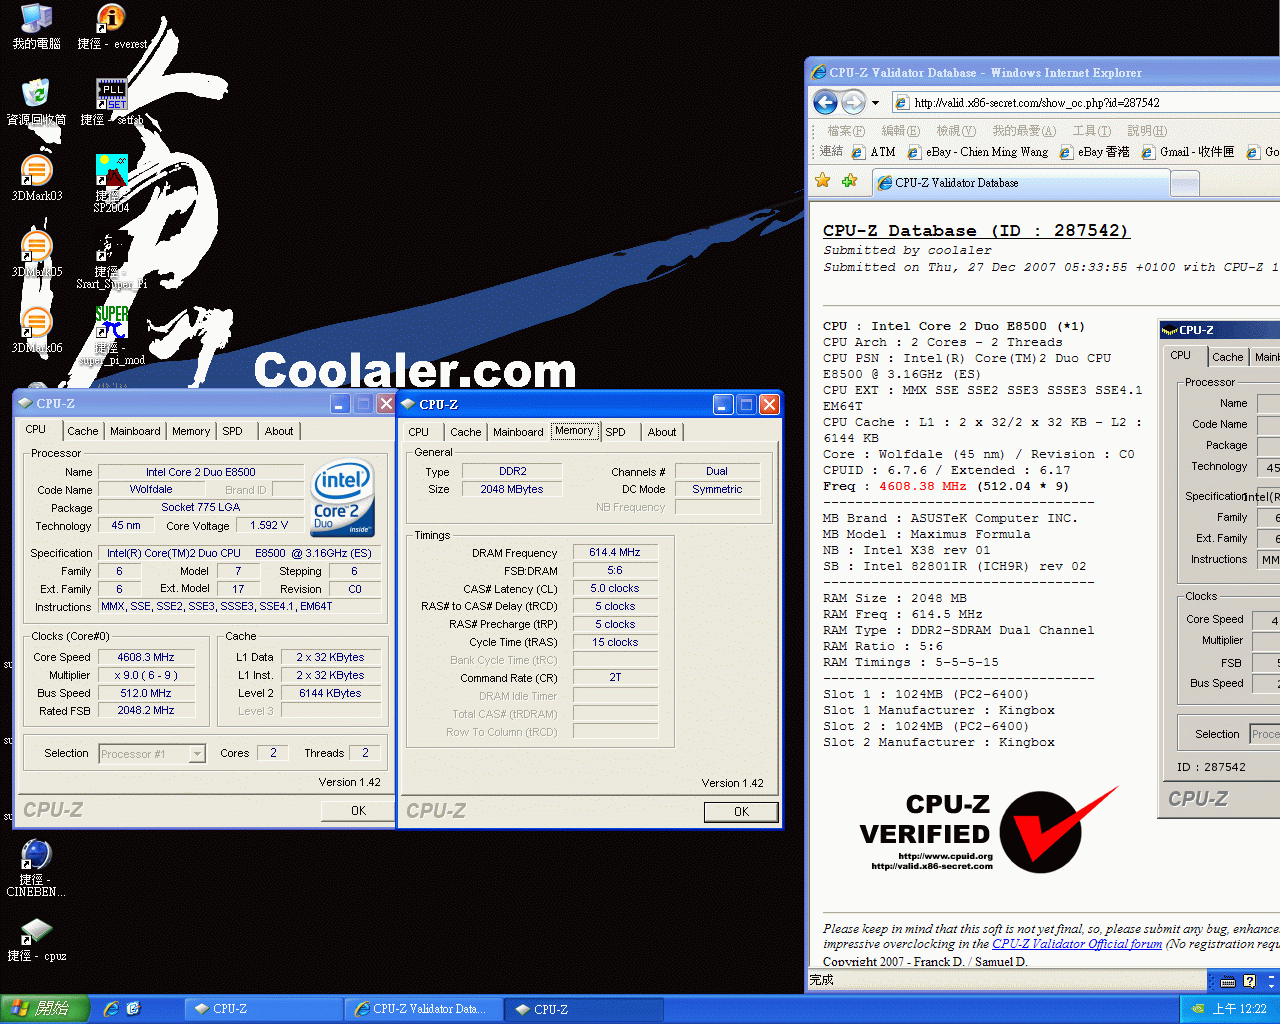Screen dimensions: 1280x1024
Task: Open the Selection 'Processor #1' combo box
Action: [x=152, y=754]
